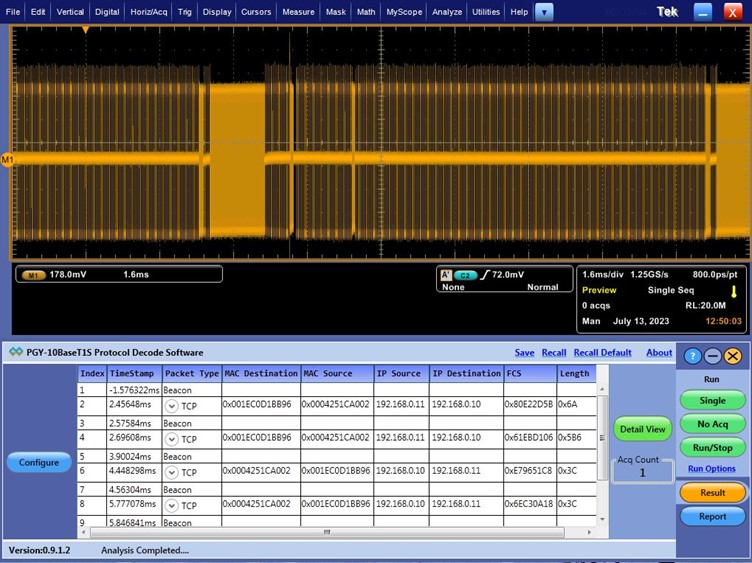Click the A trigger indicator icon
This screenshot has width=752, height=563.
coord(446,274)
